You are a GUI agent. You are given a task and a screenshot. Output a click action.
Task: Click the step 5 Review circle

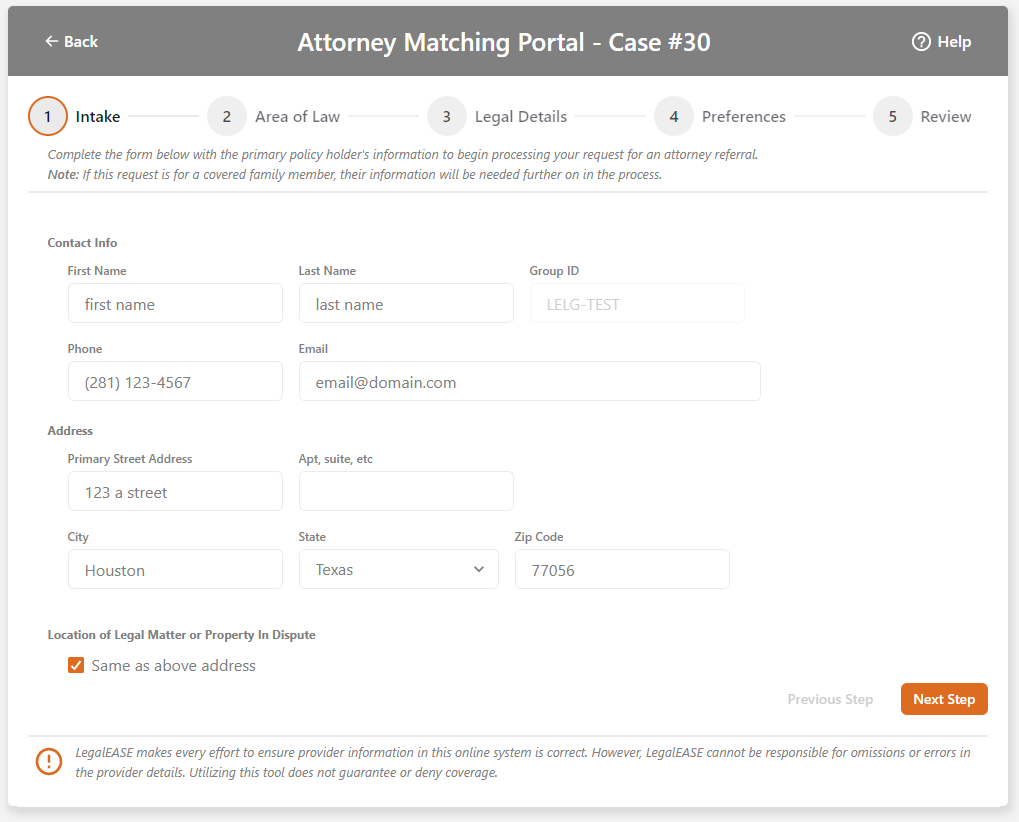(892, 117)
